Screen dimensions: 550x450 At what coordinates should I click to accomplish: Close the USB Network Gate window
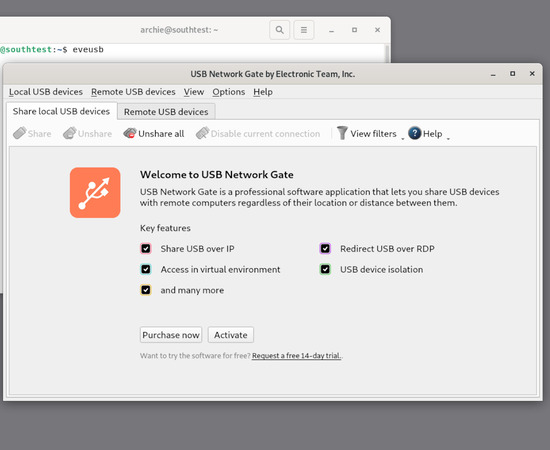[532, 74]
